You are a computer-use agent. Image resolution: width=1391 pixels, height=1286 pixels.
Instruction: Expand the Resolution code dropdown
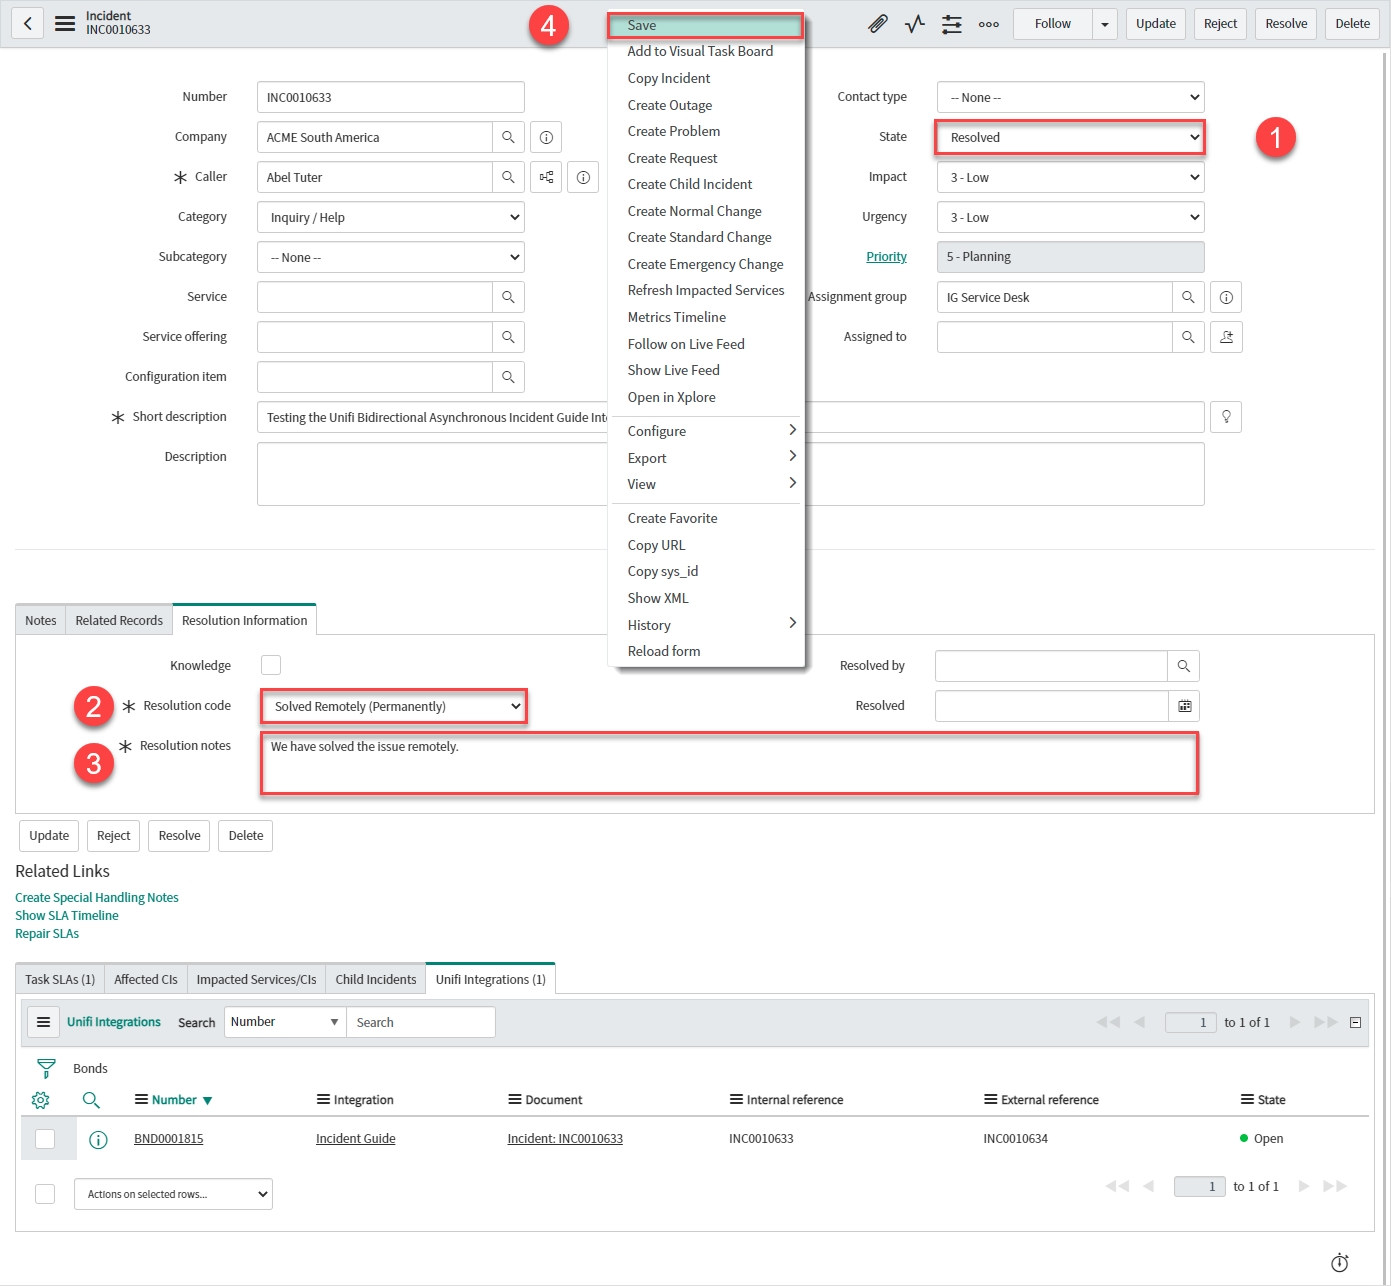(x=393, y=706)
